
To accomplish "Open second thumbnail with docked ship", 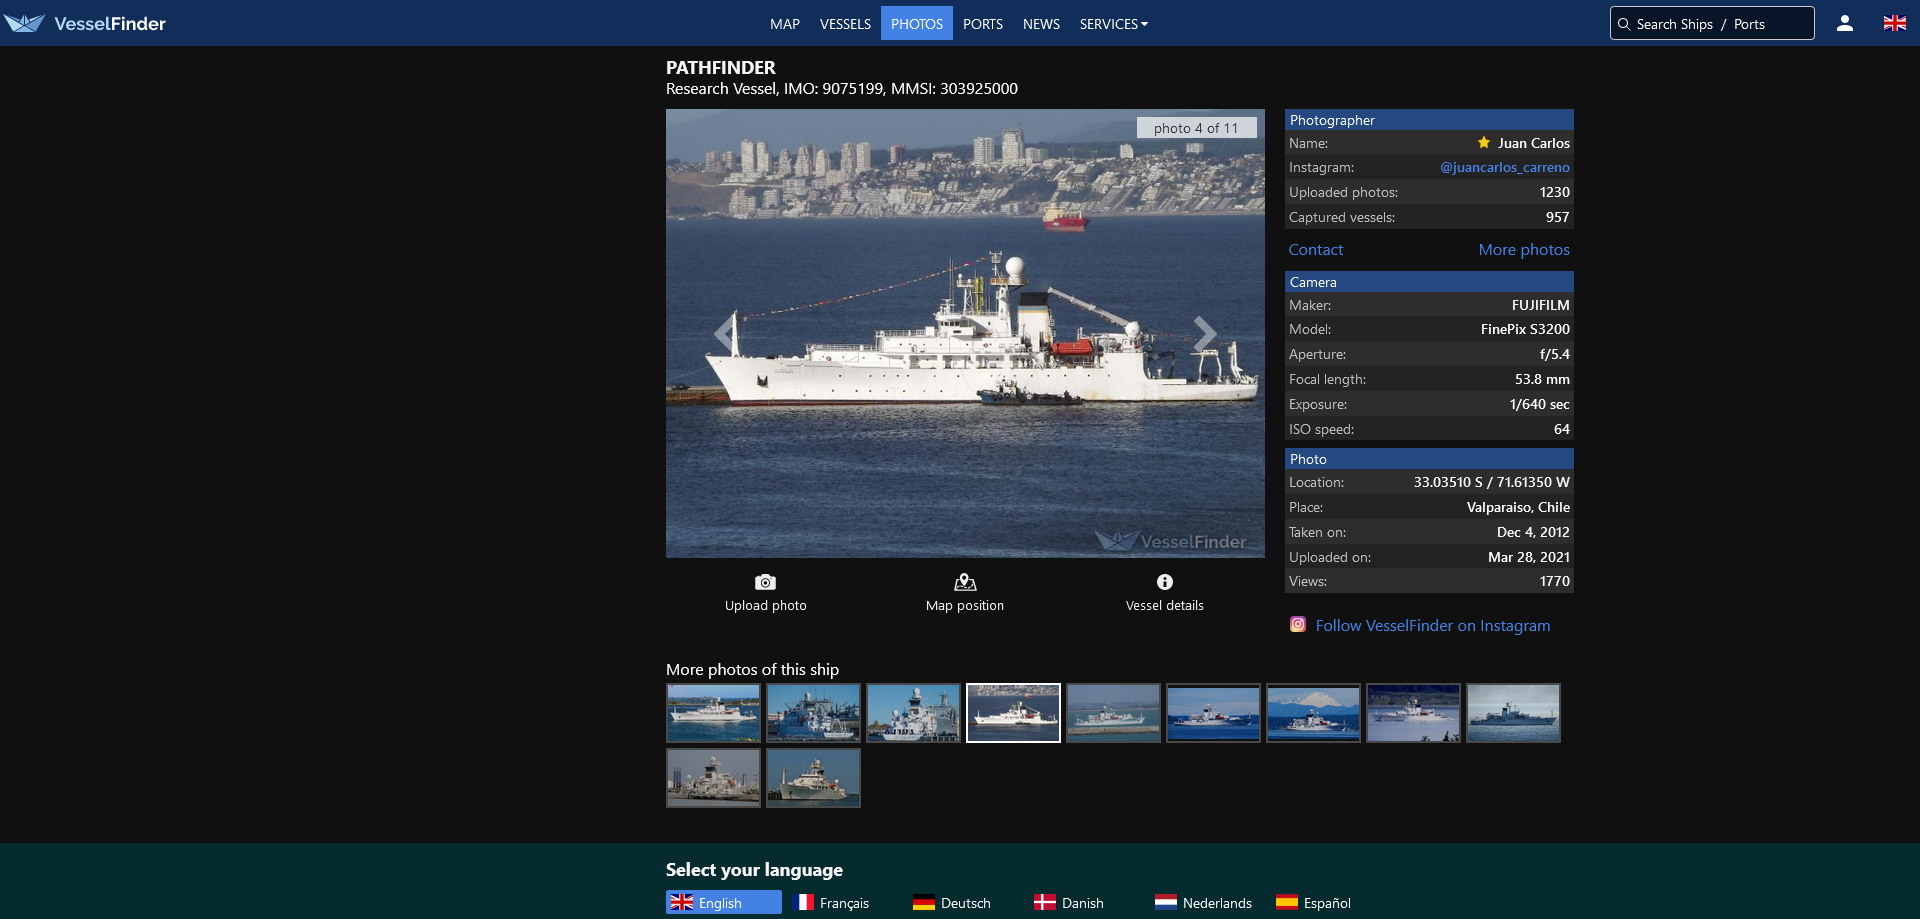I will pyautogui.click(x=813, y=713).
